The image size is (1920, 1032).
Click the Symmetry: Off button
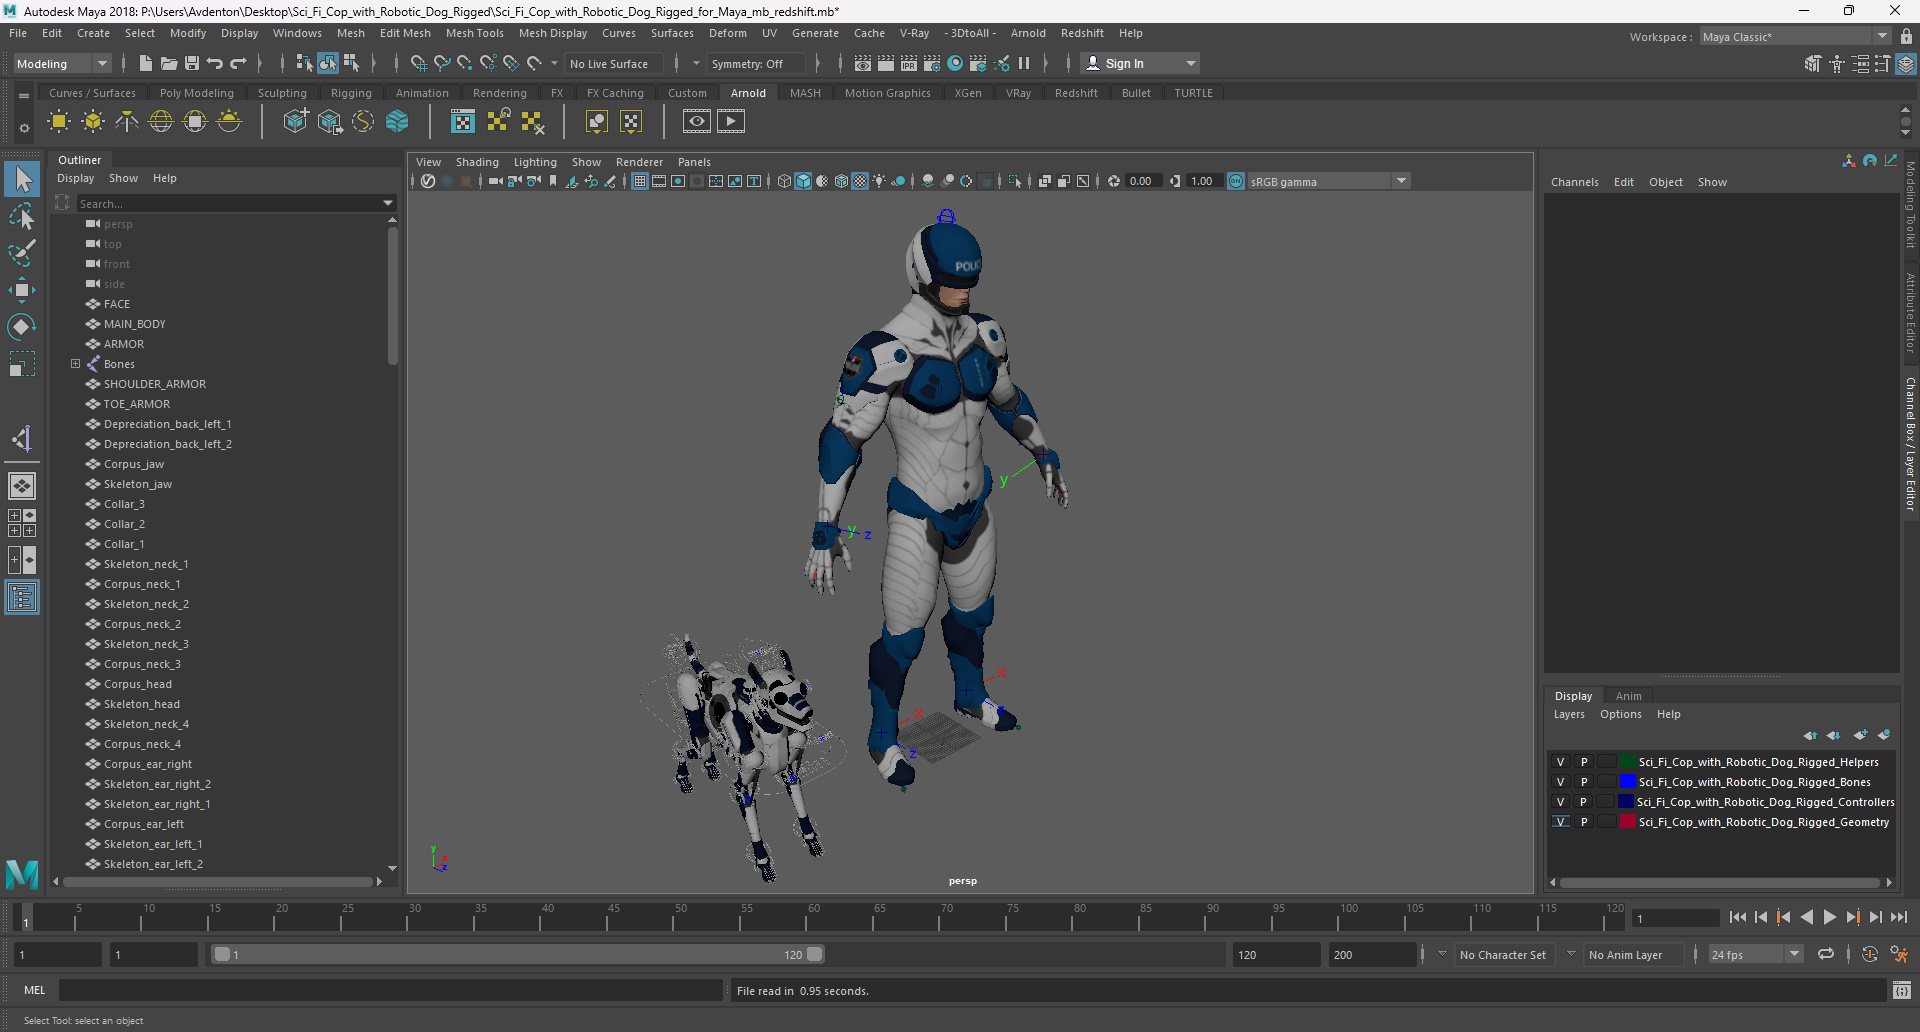coord(754,64)
